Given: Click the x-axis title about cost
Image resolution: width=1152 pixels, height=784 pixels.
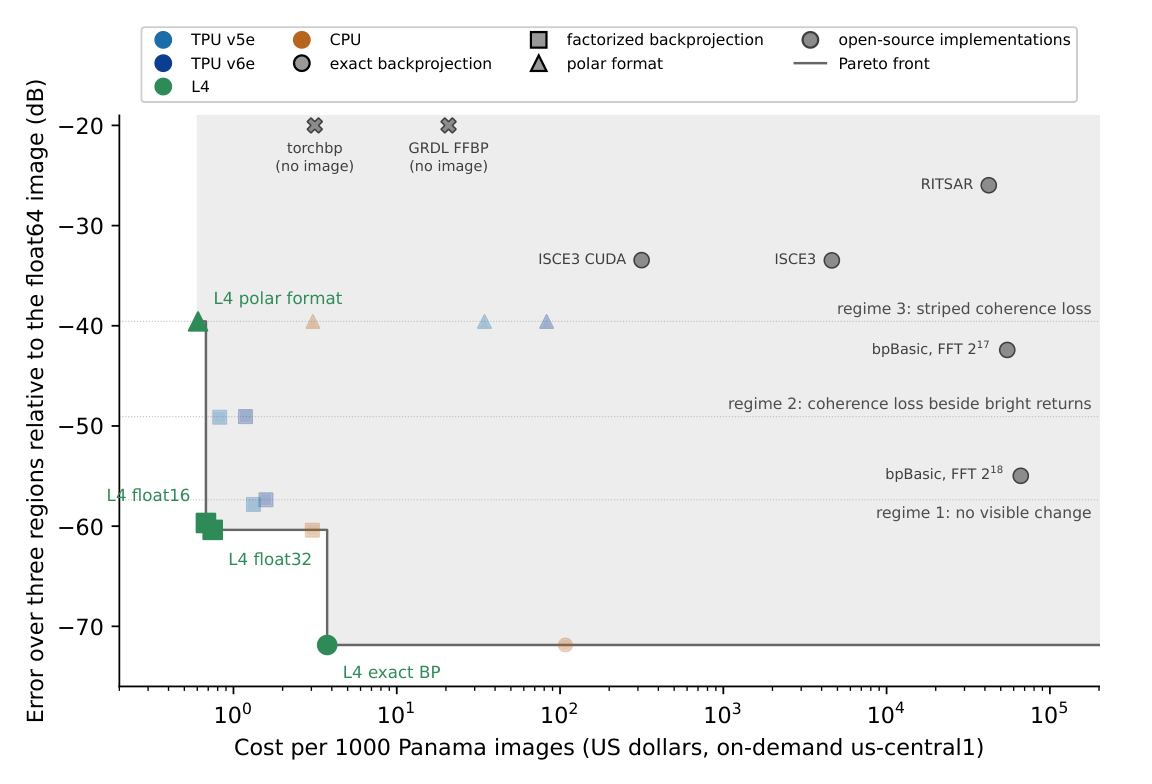Looking at the screenshot, I should coord(608,748).
